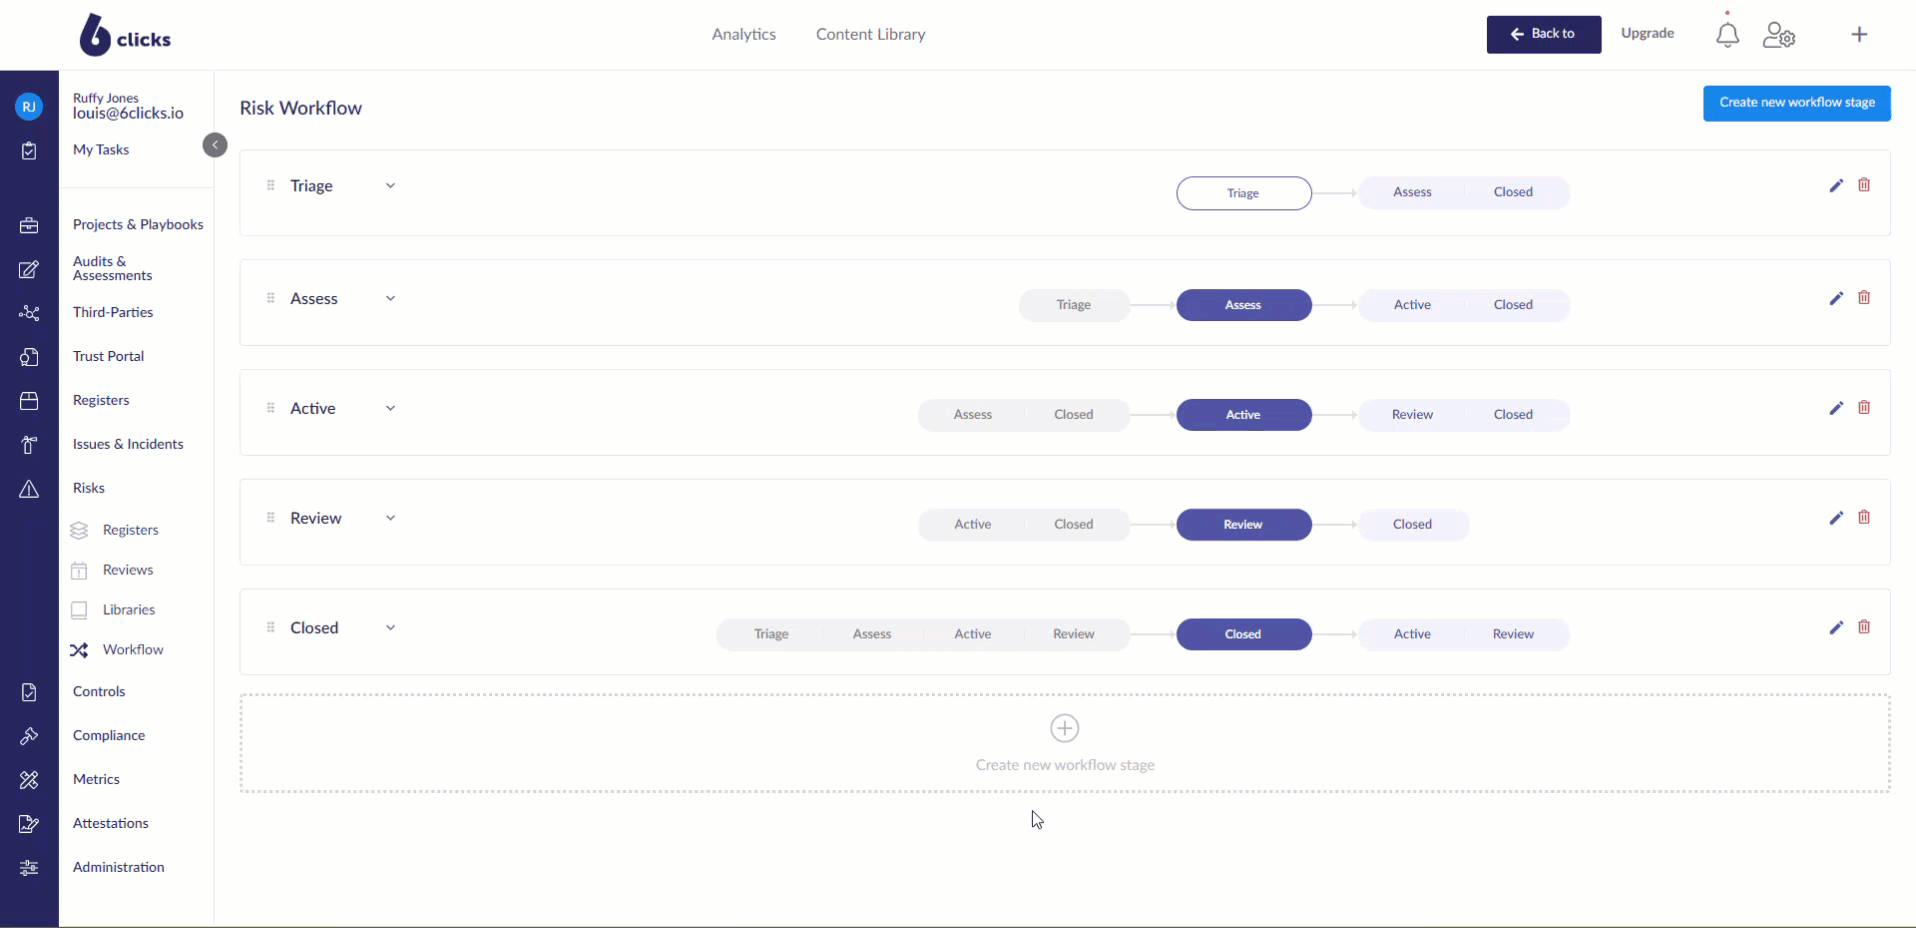Image resolution: width=1916 pixels, height=928 pixels.
Task: Open the Analytics tab
Action: [744, 34]
